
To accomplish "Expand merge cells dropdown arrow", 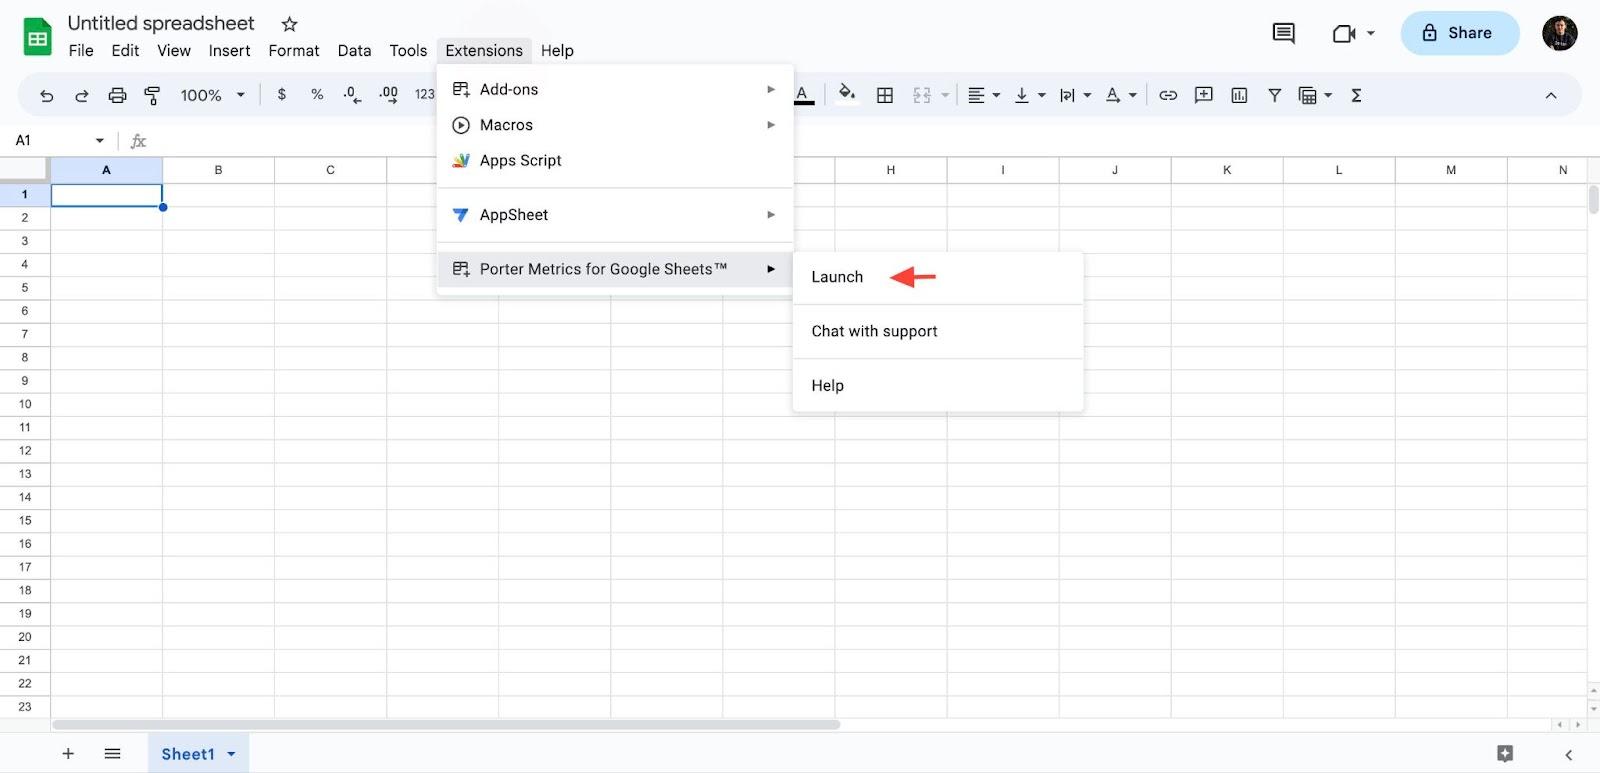I will [945, 95].
